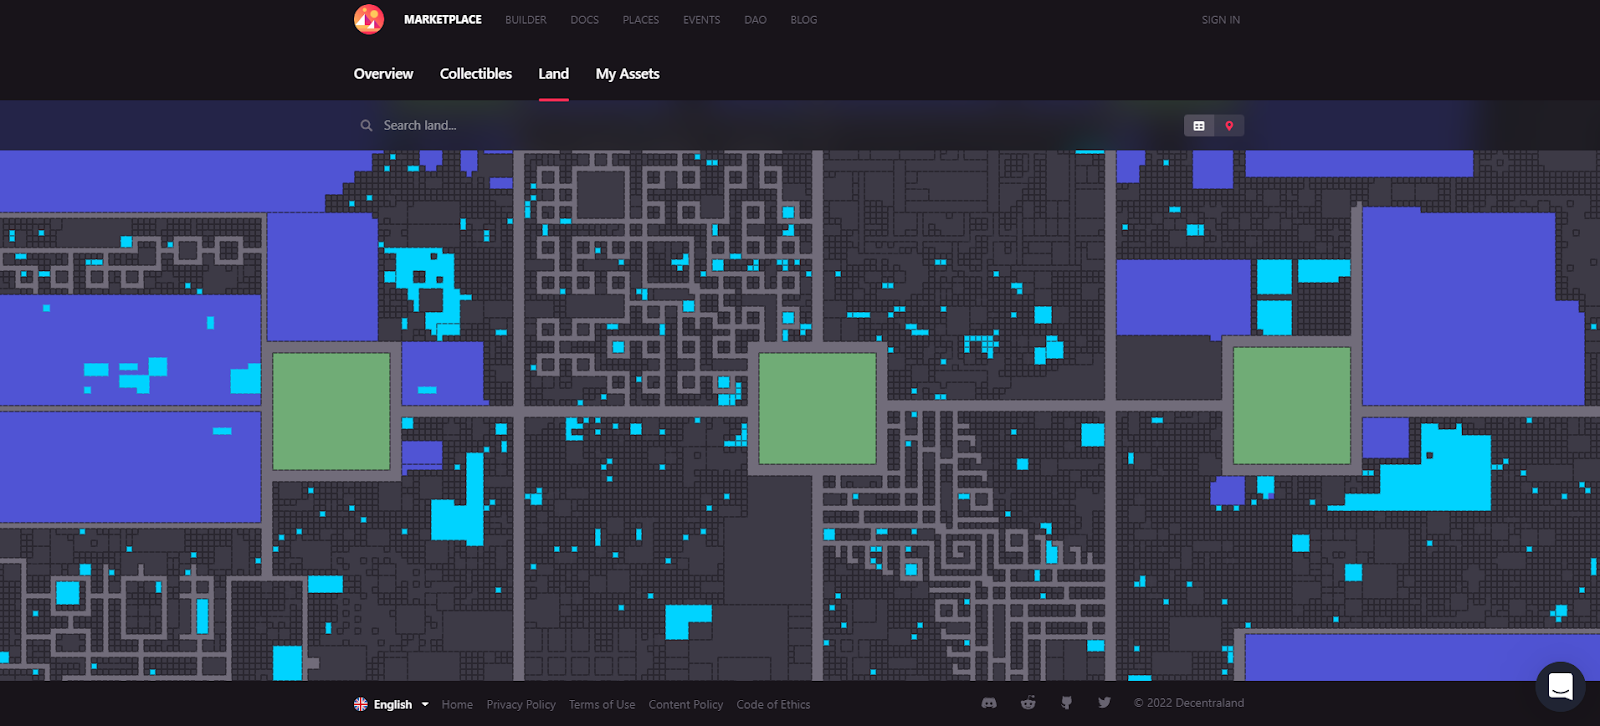Go to Builder page
1600x726 pixels.
[x=526, y=20]
